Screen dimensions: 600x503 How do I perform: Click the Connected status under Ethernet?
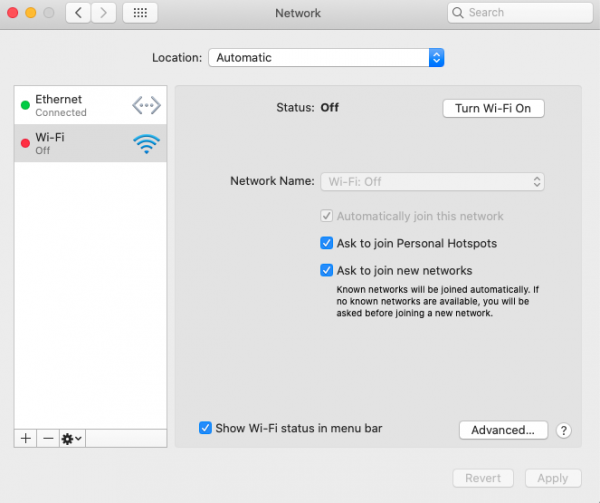[x=61, y=113]
